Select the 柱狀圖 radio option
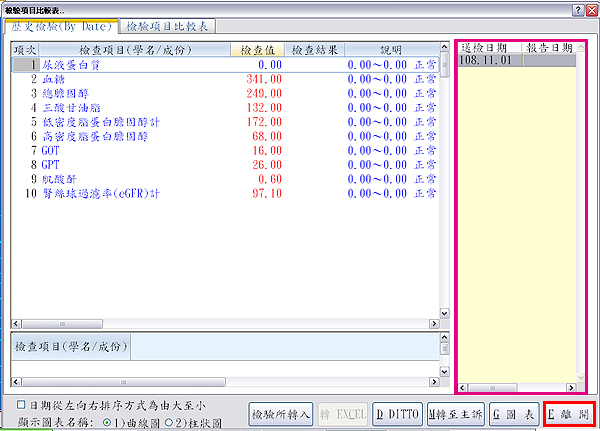This screenshot has width=600, height=431. pyautogui.click(x=168, y=421)
